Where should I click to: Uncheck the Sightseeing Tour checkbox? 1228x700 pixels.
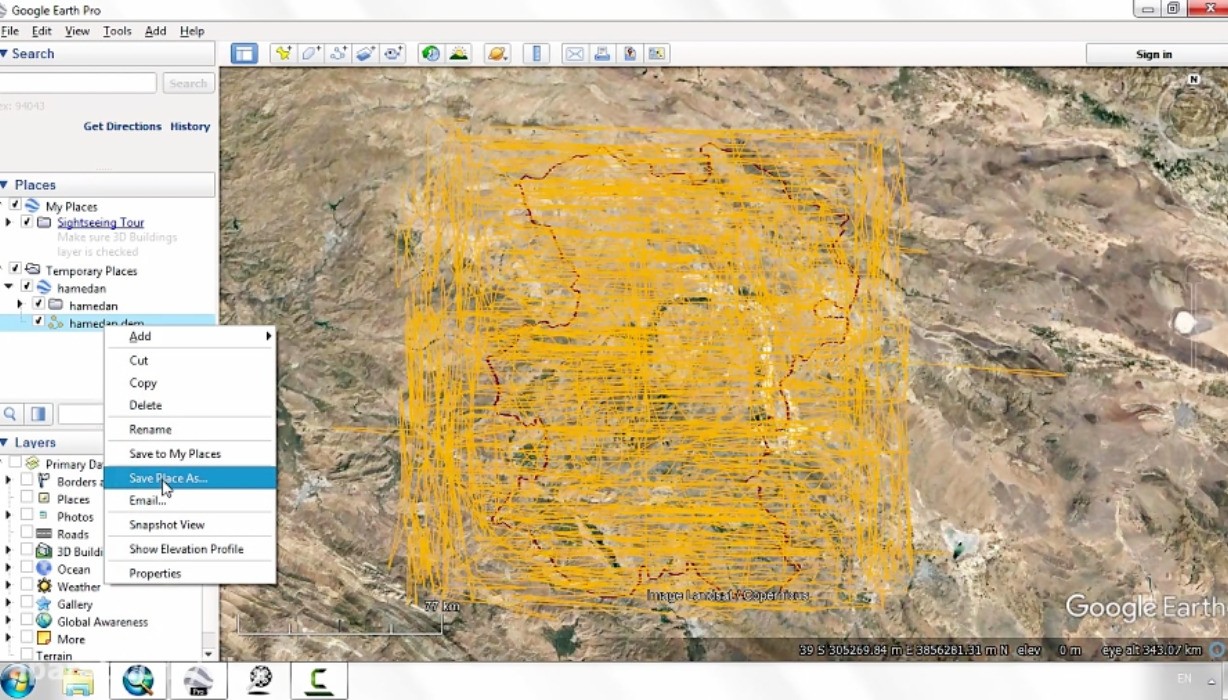coord(27,222)
